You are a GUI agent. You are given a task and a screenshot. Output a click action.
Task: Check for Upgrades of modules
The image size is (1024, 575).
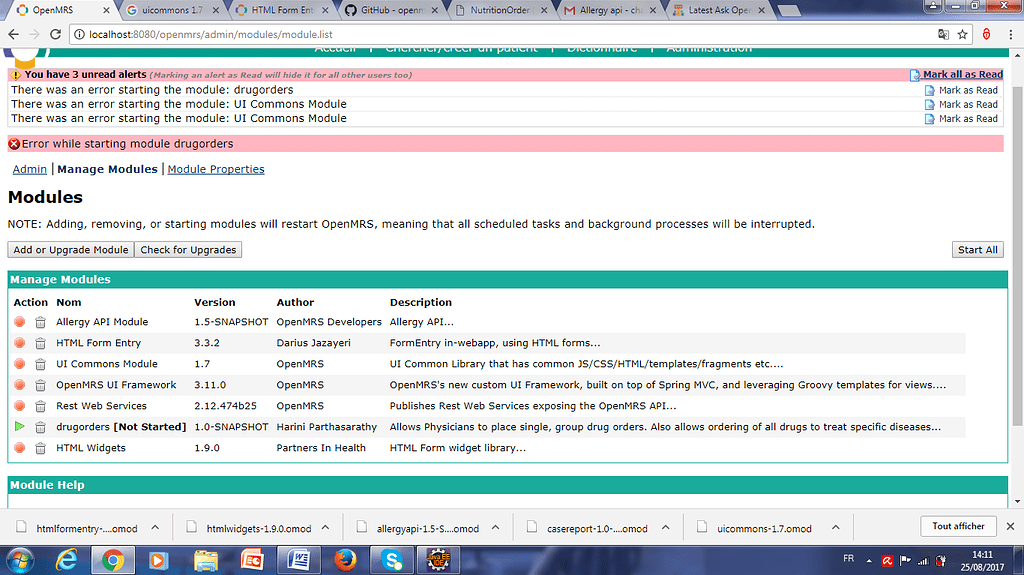tap(189, 250)
